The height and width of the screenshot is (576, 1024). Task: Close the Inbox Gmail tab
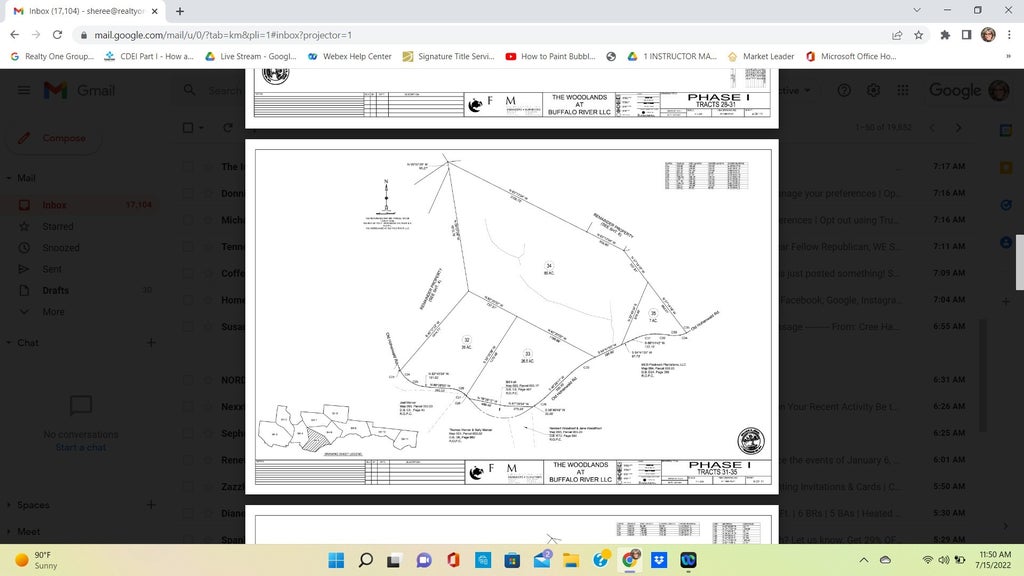pos(155,11)
